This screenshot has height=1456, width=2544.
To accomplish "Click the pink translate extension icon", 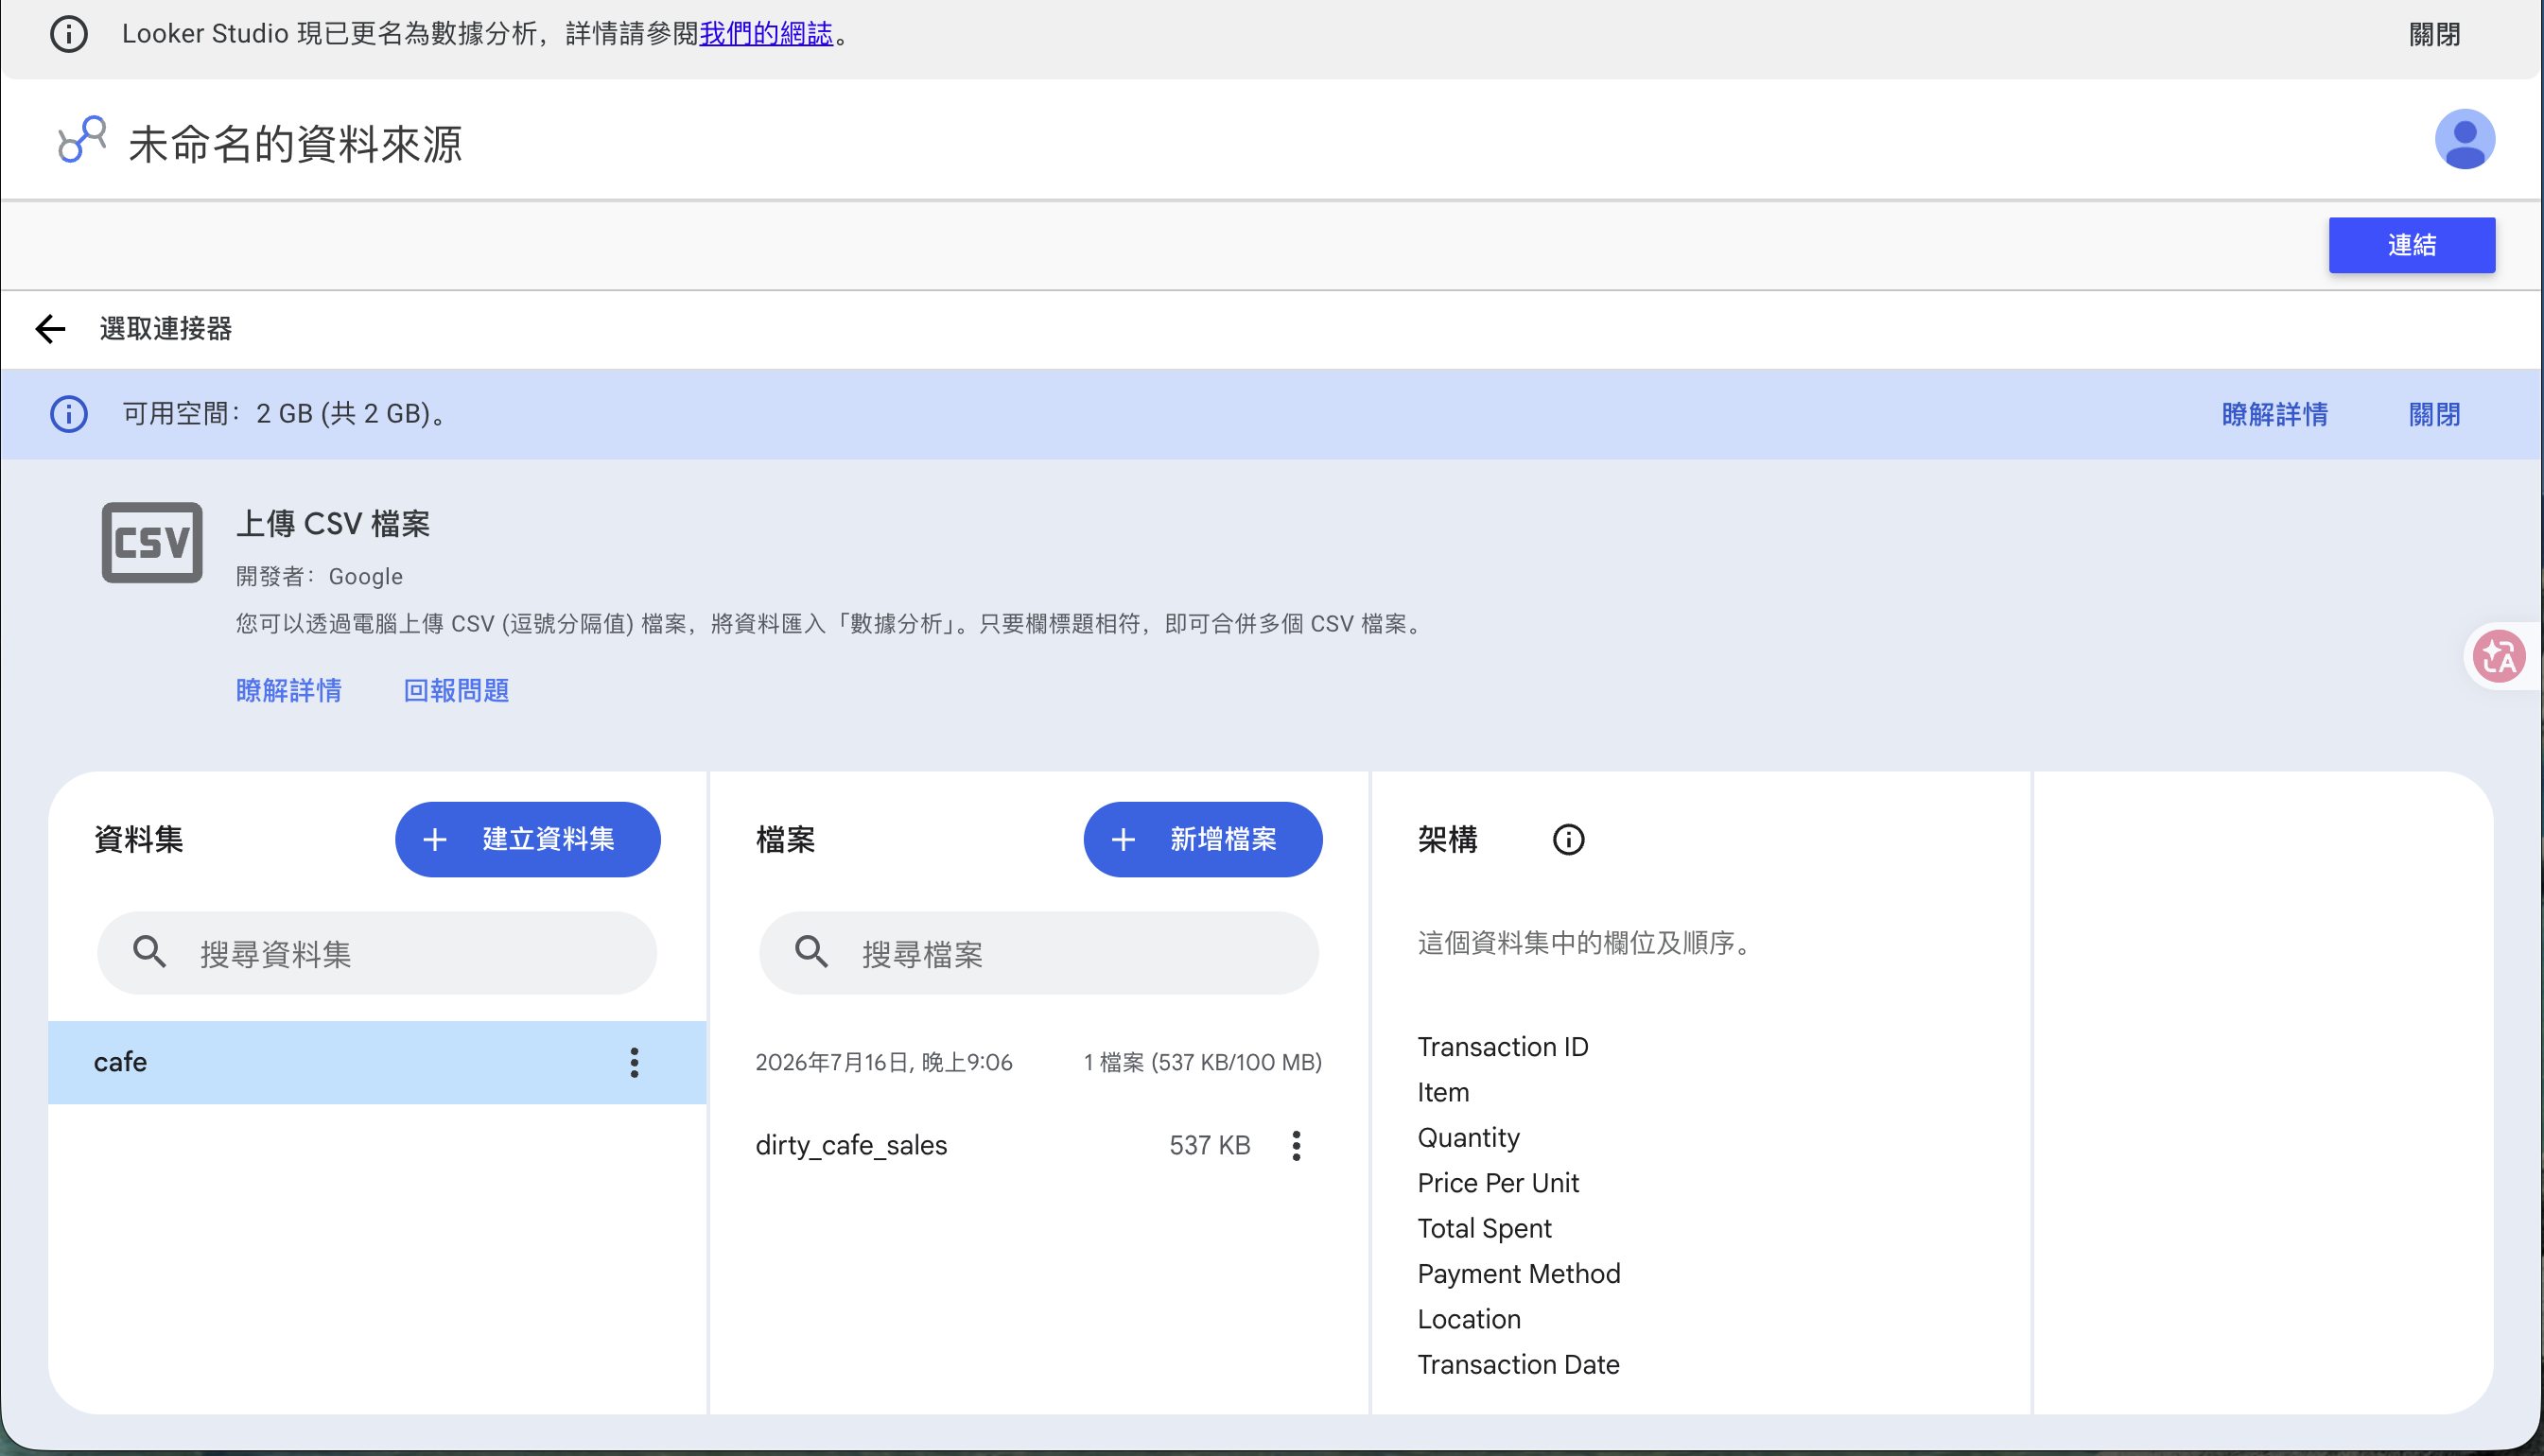I will [2498, 656].
